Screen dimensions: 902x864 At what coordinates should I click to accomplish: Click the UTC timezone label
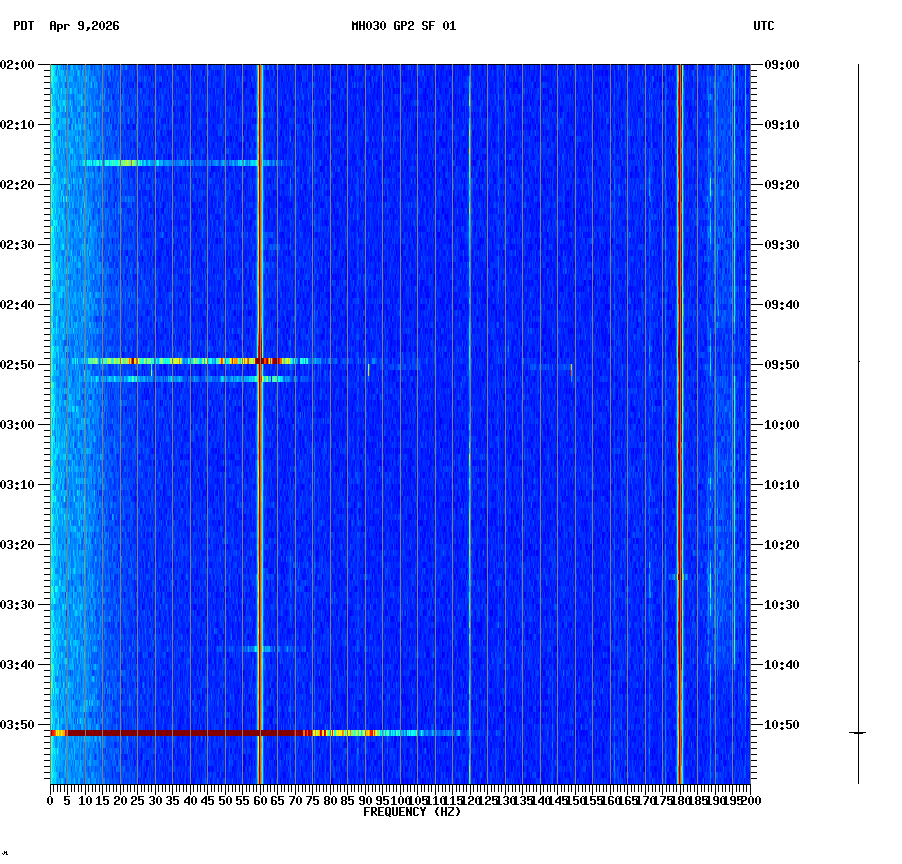(x=765, y=27)
